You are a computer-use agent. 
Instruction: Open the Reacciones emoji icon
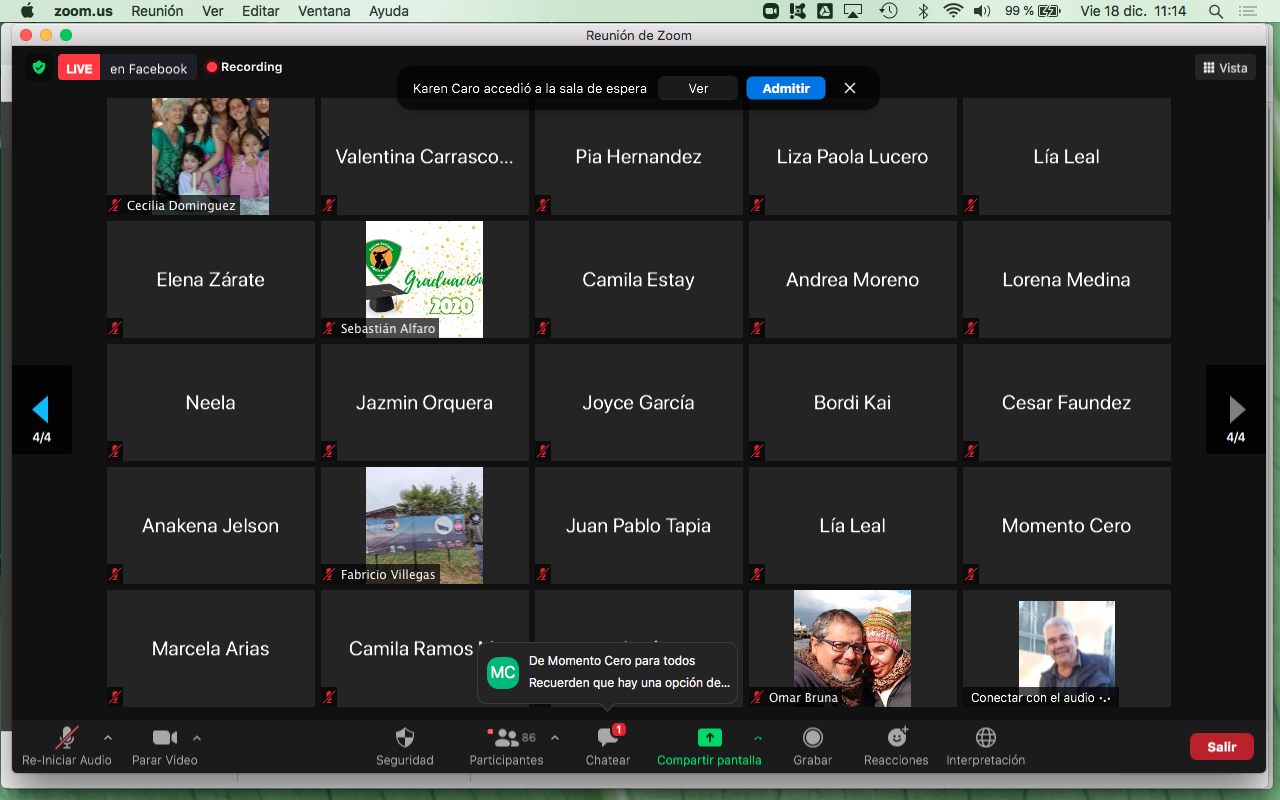897,738
